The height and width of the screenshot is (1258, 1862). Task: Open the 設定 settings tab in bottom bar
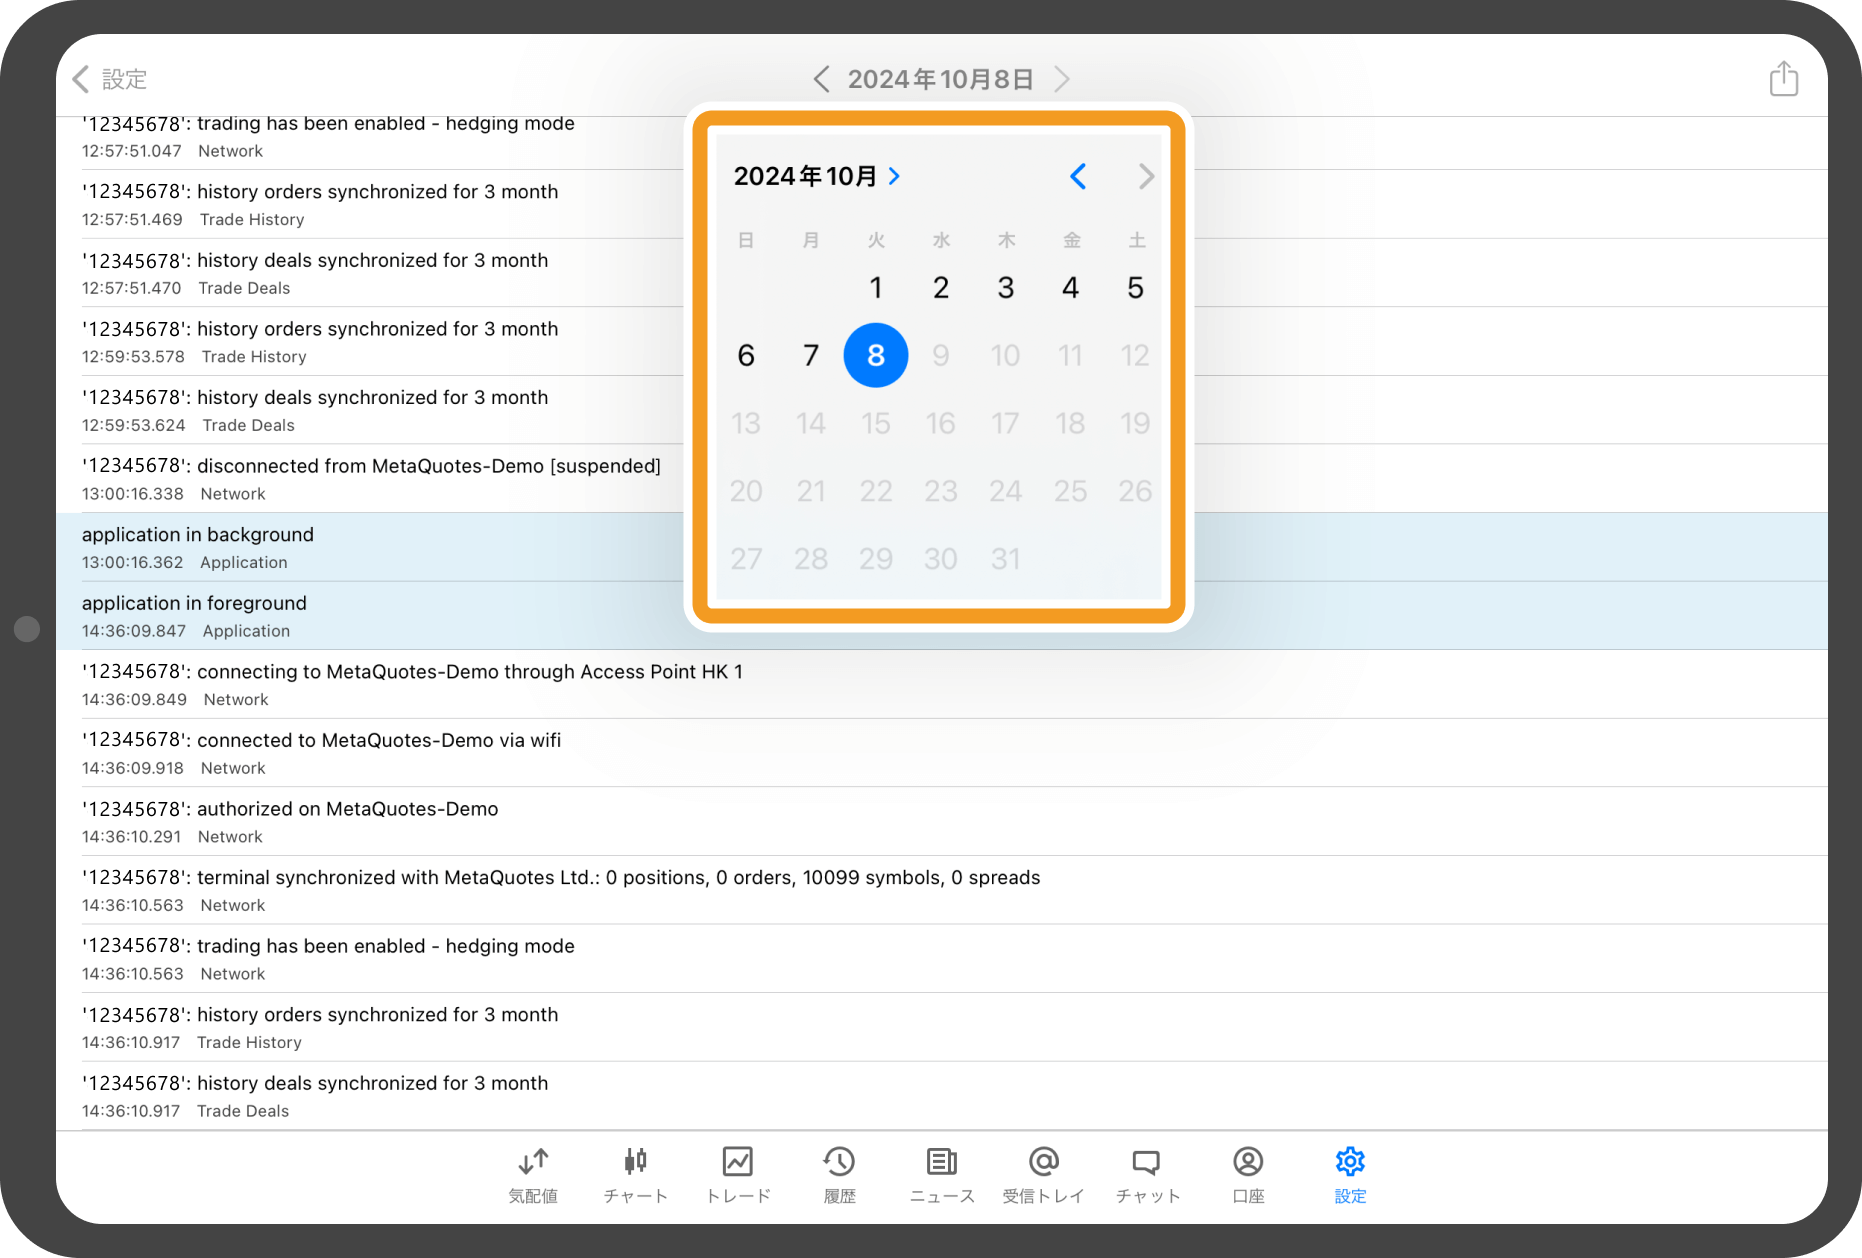(1350, 1175)
